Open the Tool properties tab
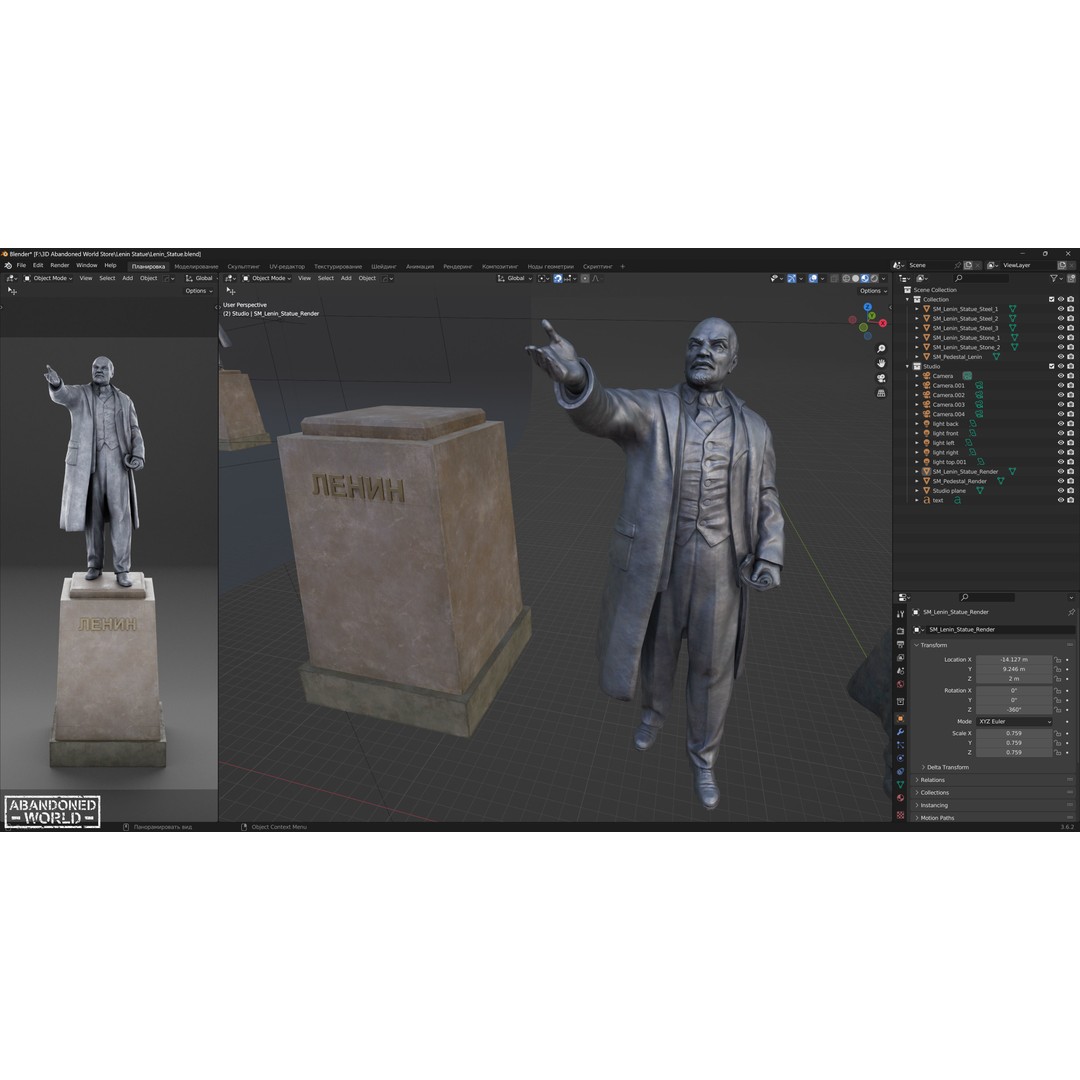The height and width of the screenshot is (1080, 1080). click(900, 614)
